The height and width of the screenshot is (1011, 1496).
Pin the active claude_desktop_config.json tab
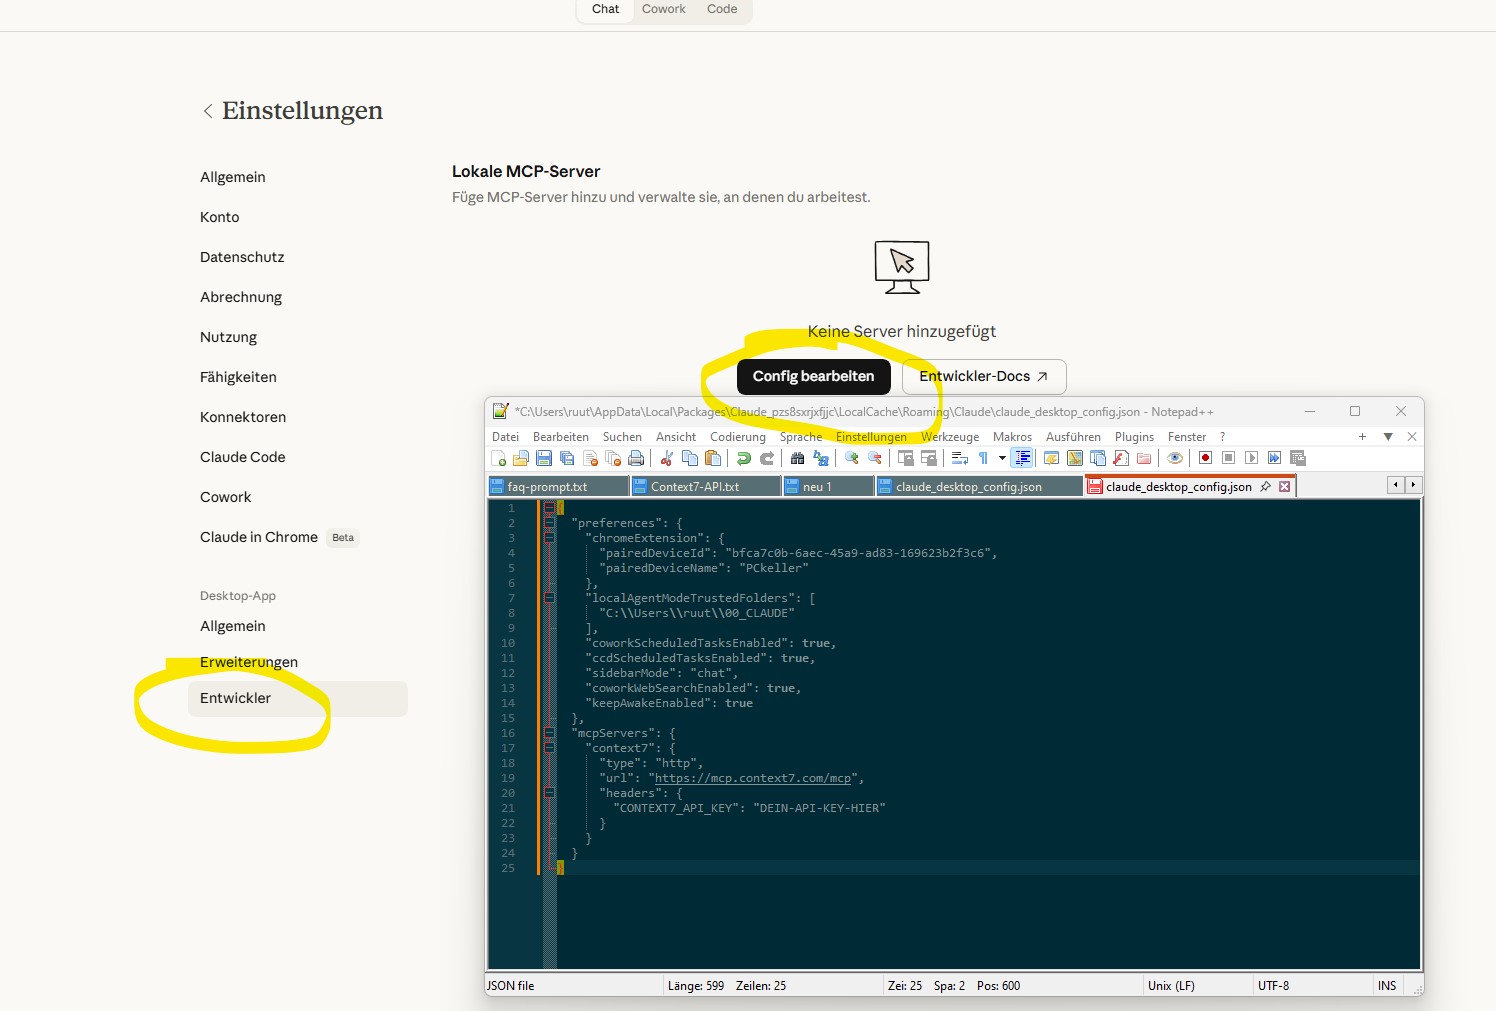click(x=1266, y=487)
